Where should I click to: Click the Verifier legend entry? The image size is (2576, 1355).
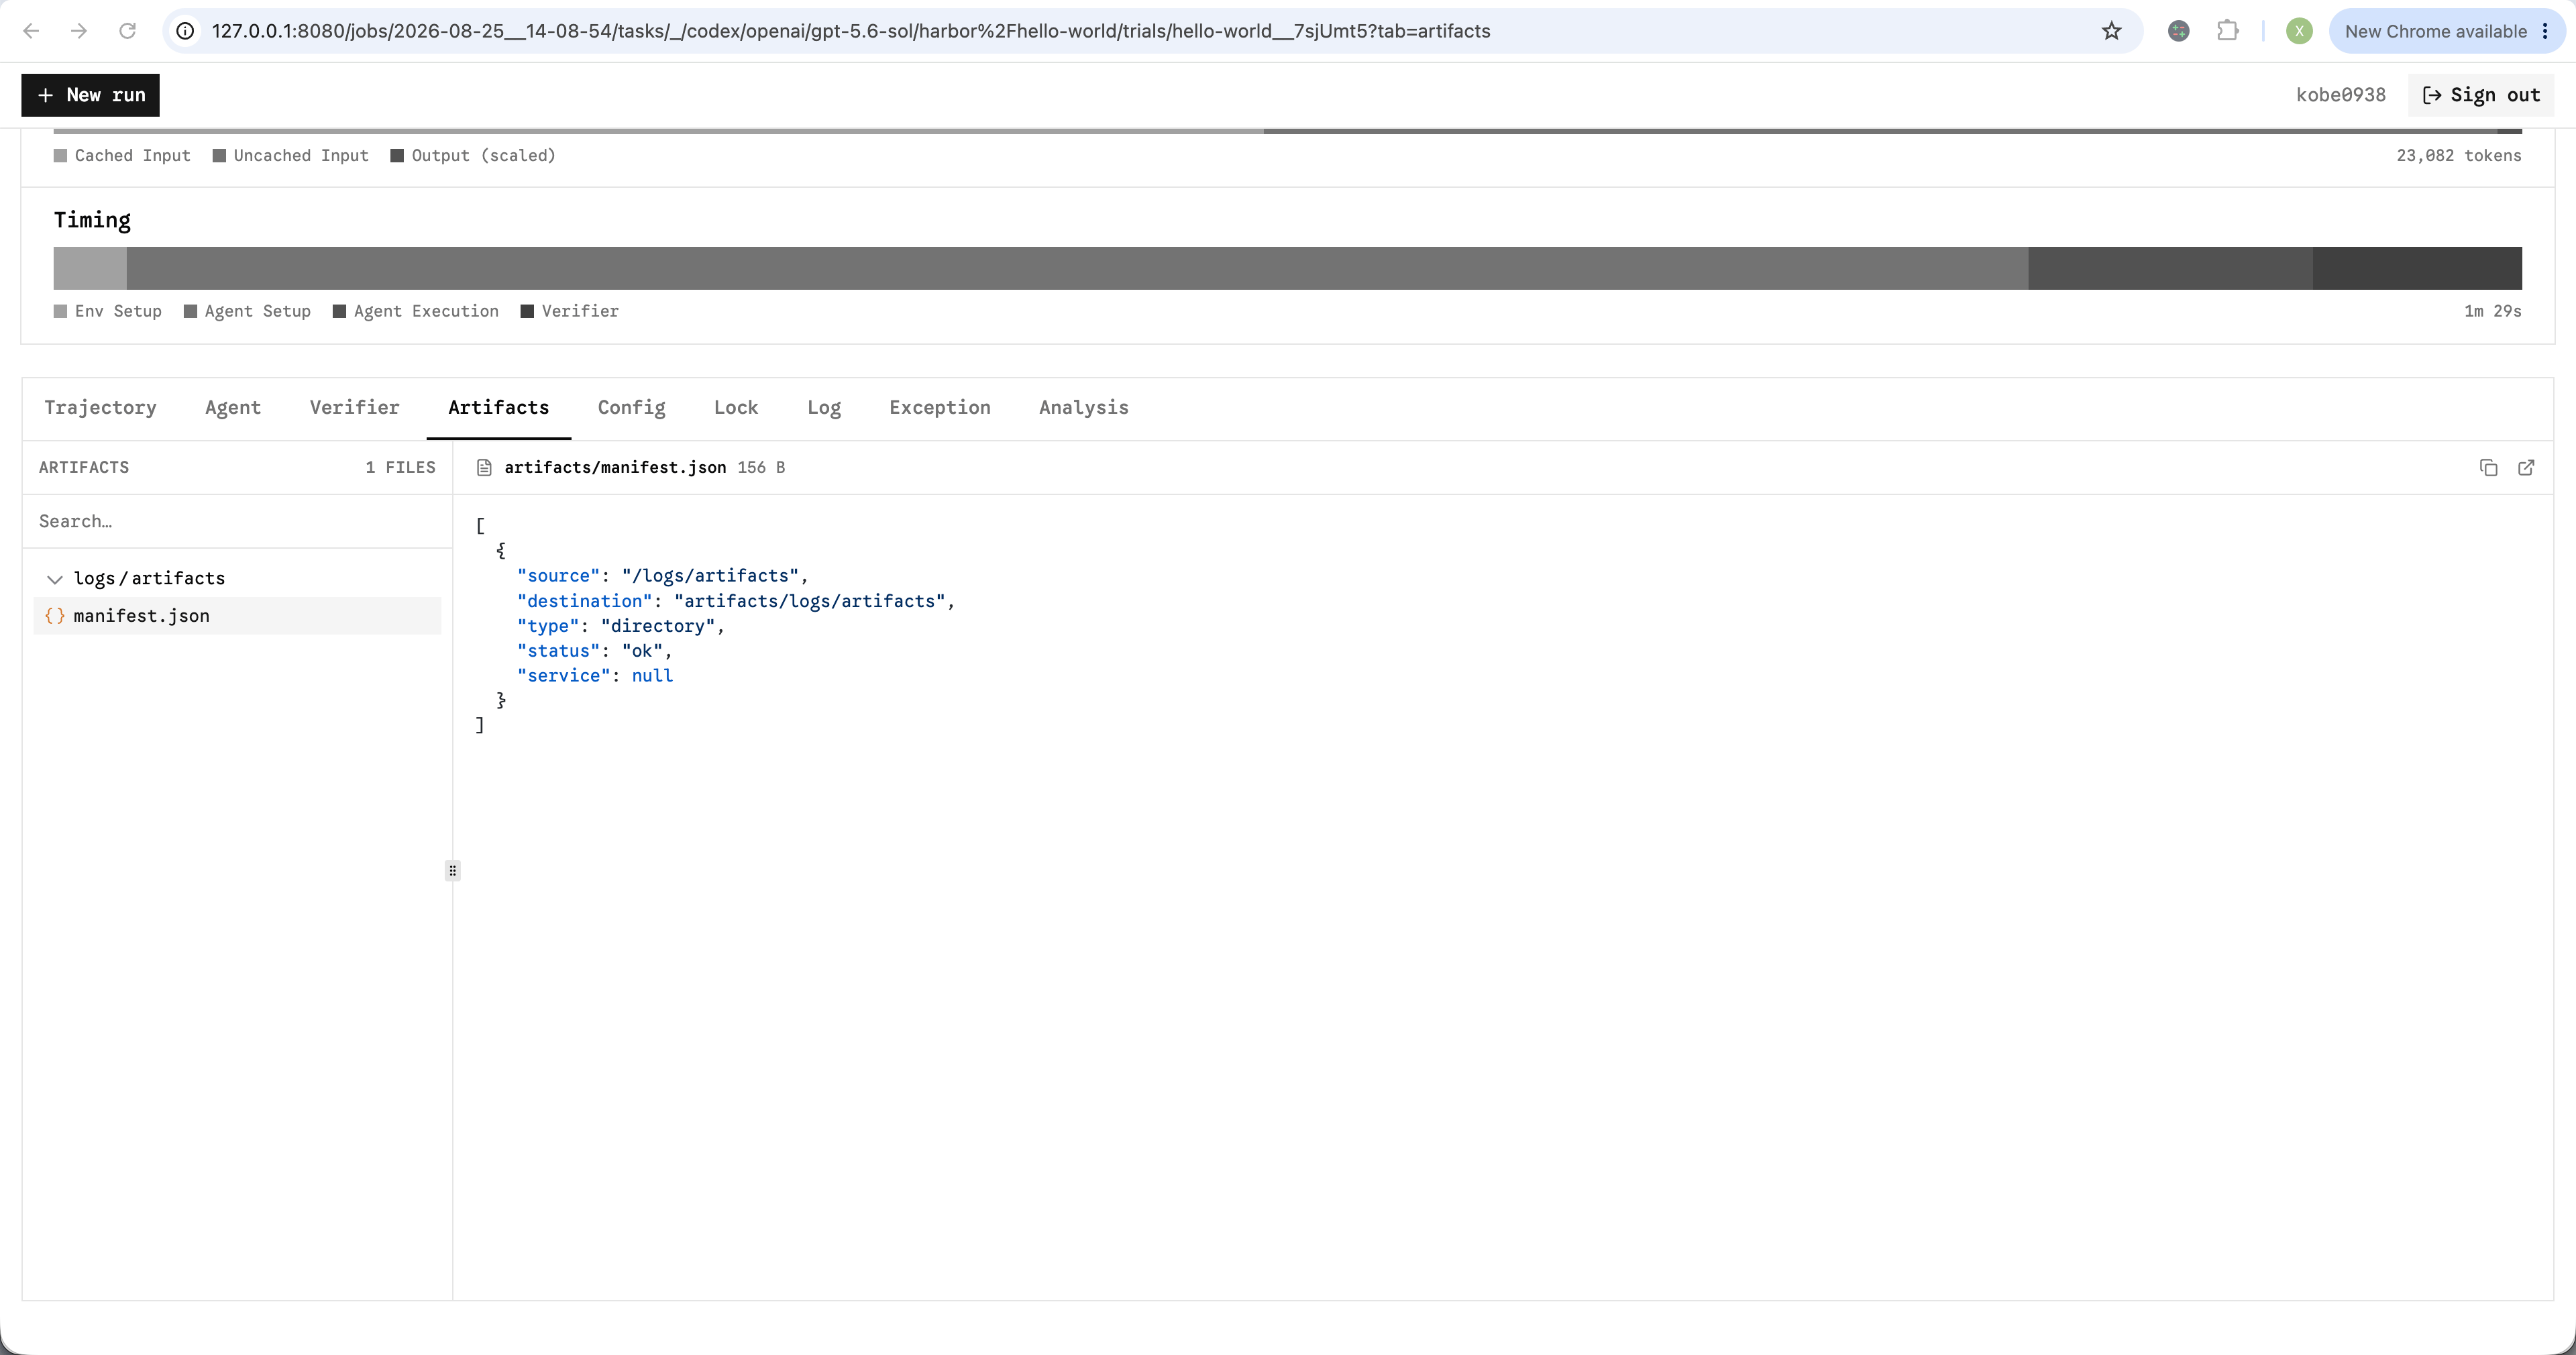point(570,311)
